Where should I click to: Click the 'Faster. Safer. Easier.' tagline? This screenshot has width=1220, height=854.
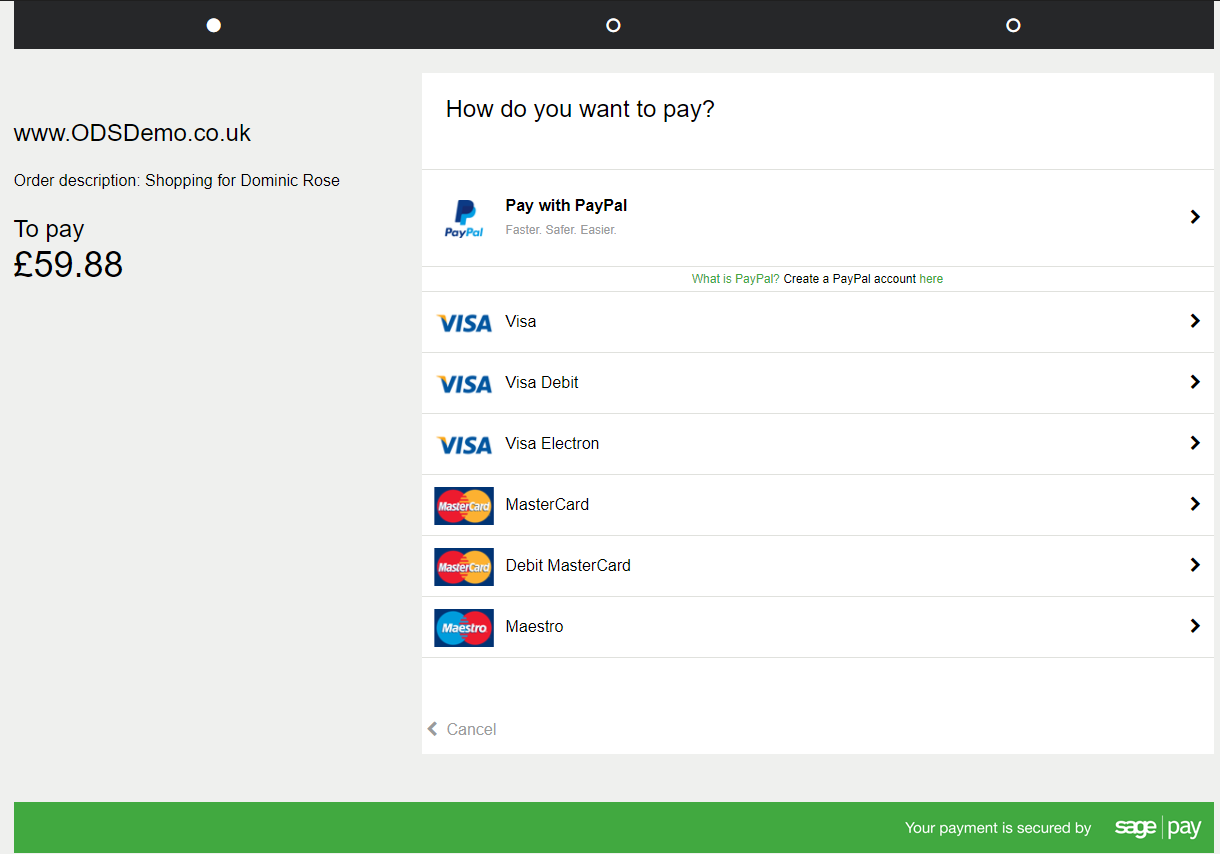pyautogui.click(x=561, y=230)
